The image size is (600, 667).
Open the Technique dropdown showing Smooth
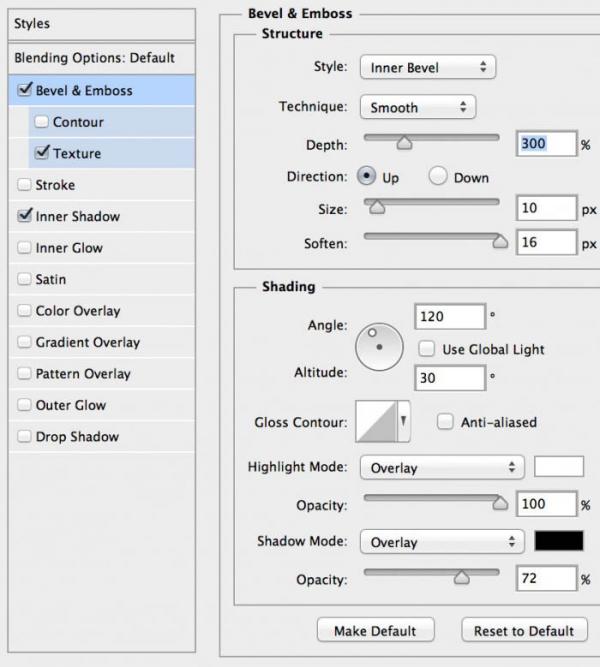pos(417,107)
